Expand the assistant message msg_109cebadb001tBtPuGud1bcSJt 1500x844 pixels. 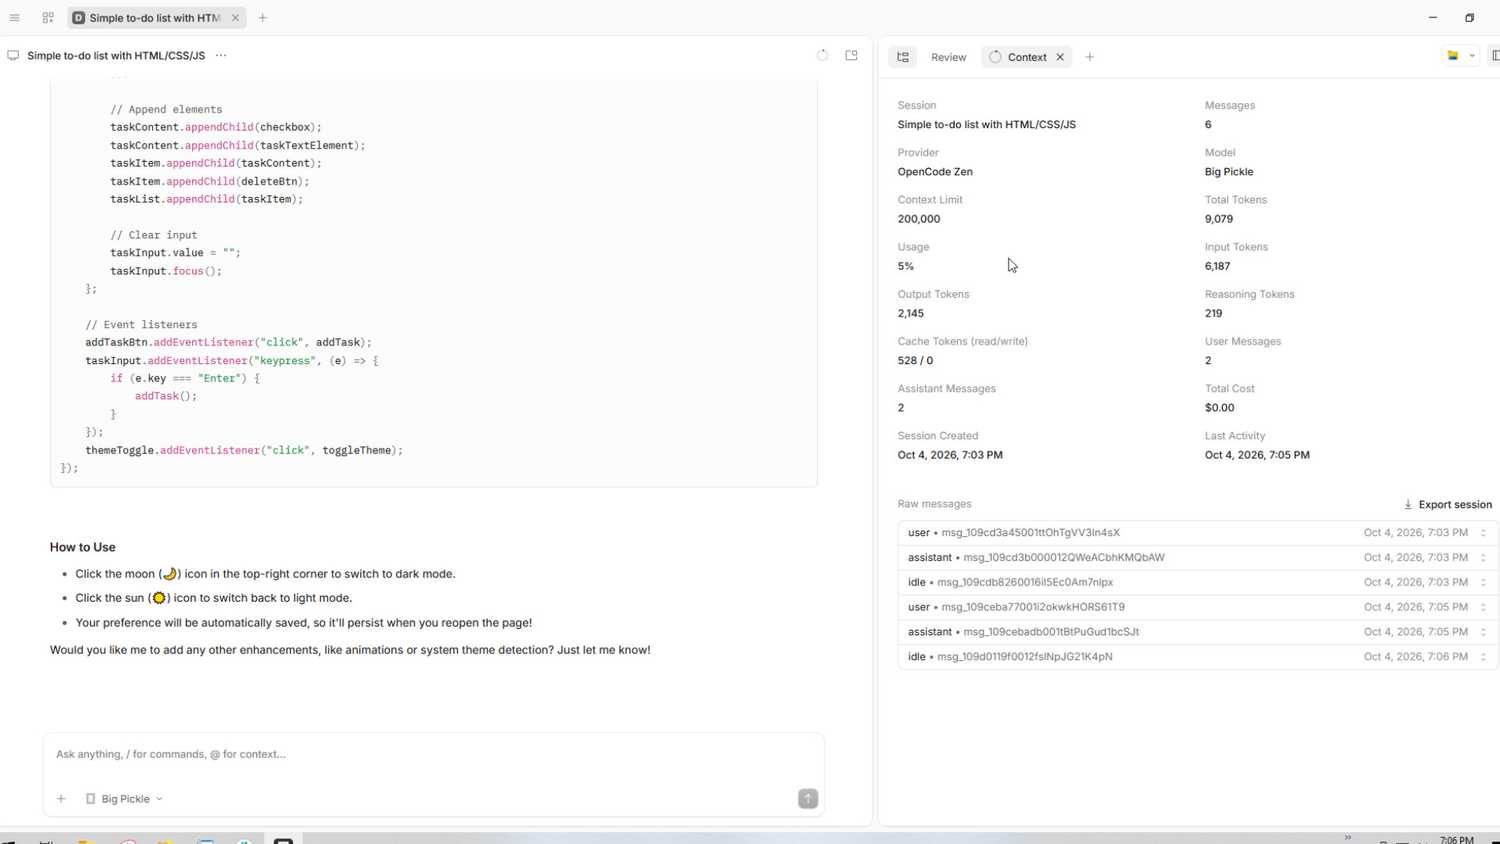point(1198,632)
